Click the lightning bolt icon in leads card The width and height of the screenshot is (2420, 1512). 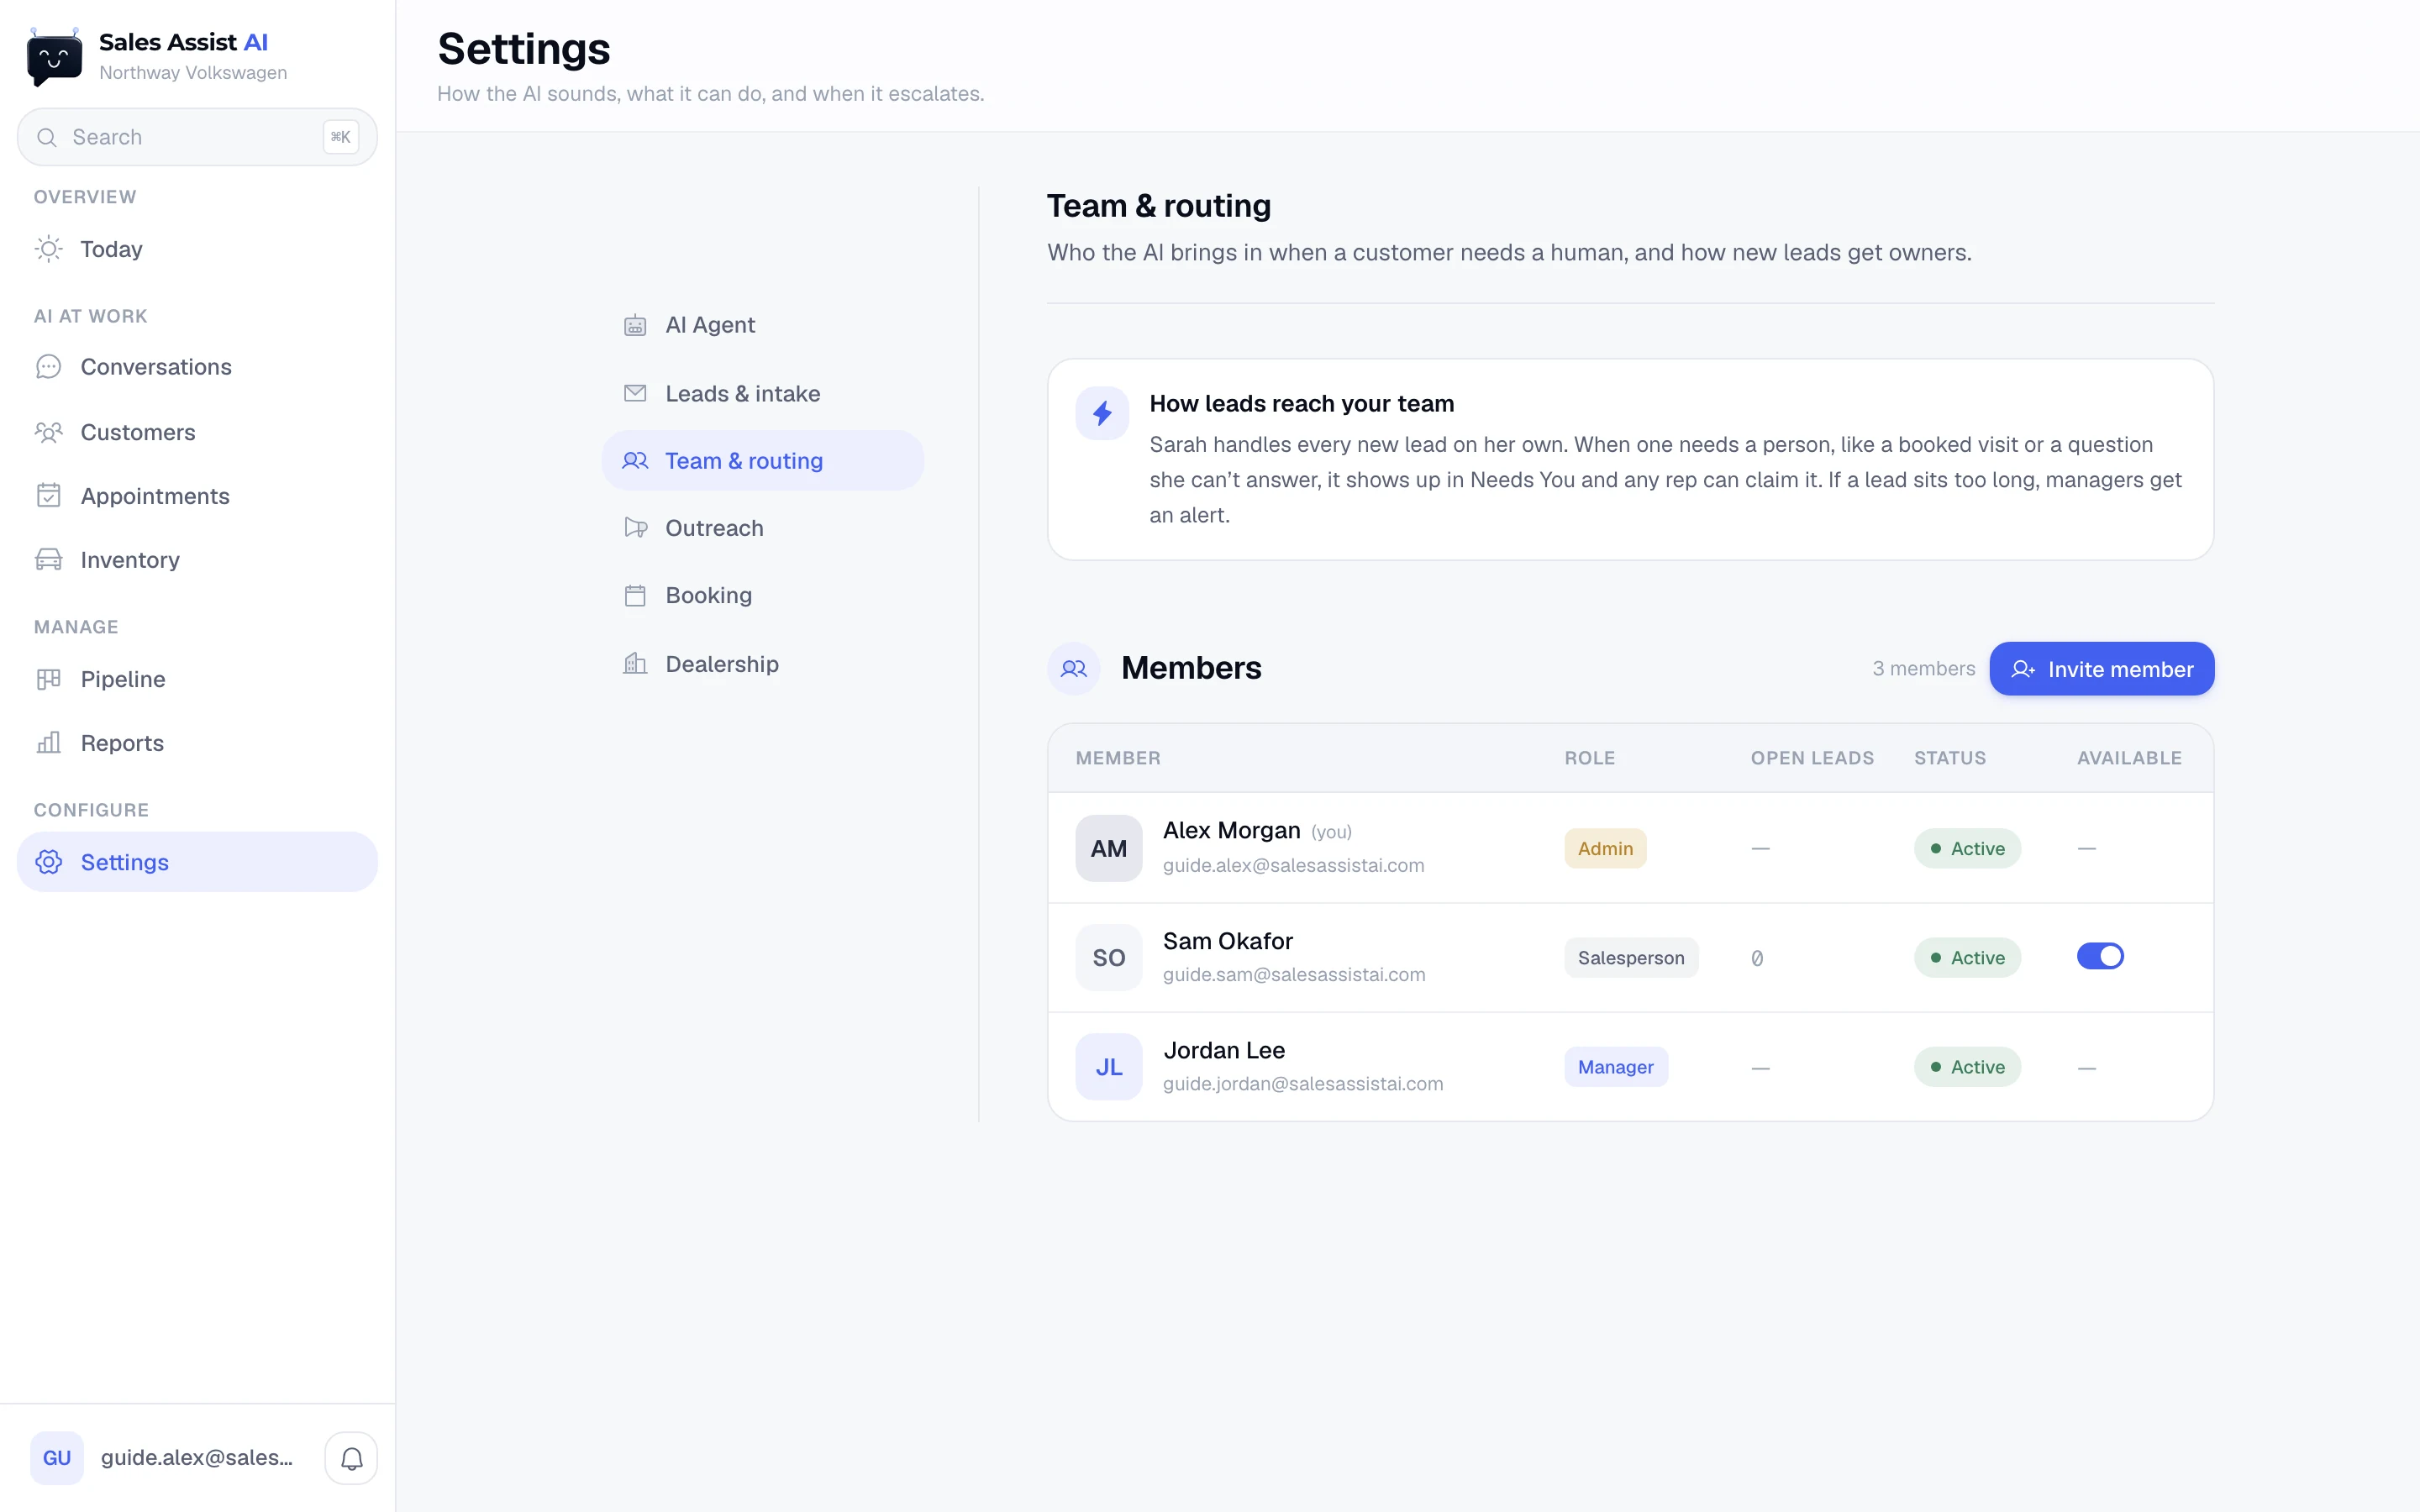[1102, 413]
